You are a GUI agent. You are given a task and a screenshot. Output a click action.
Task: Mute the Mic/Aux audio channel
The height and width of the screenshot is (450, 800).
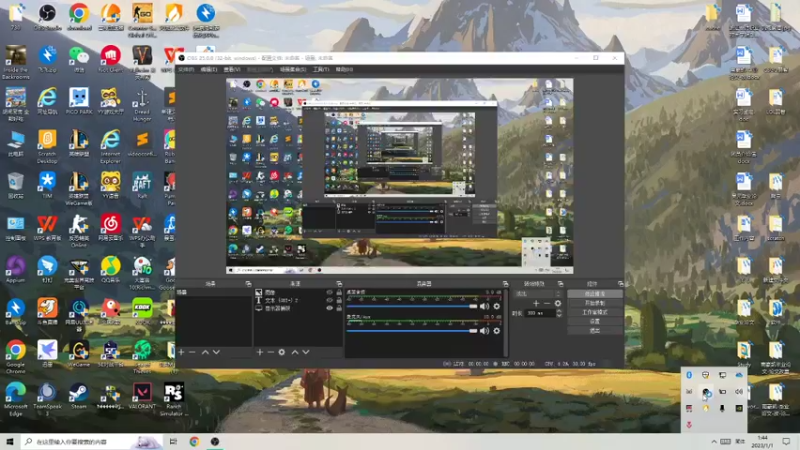[484, 331]
